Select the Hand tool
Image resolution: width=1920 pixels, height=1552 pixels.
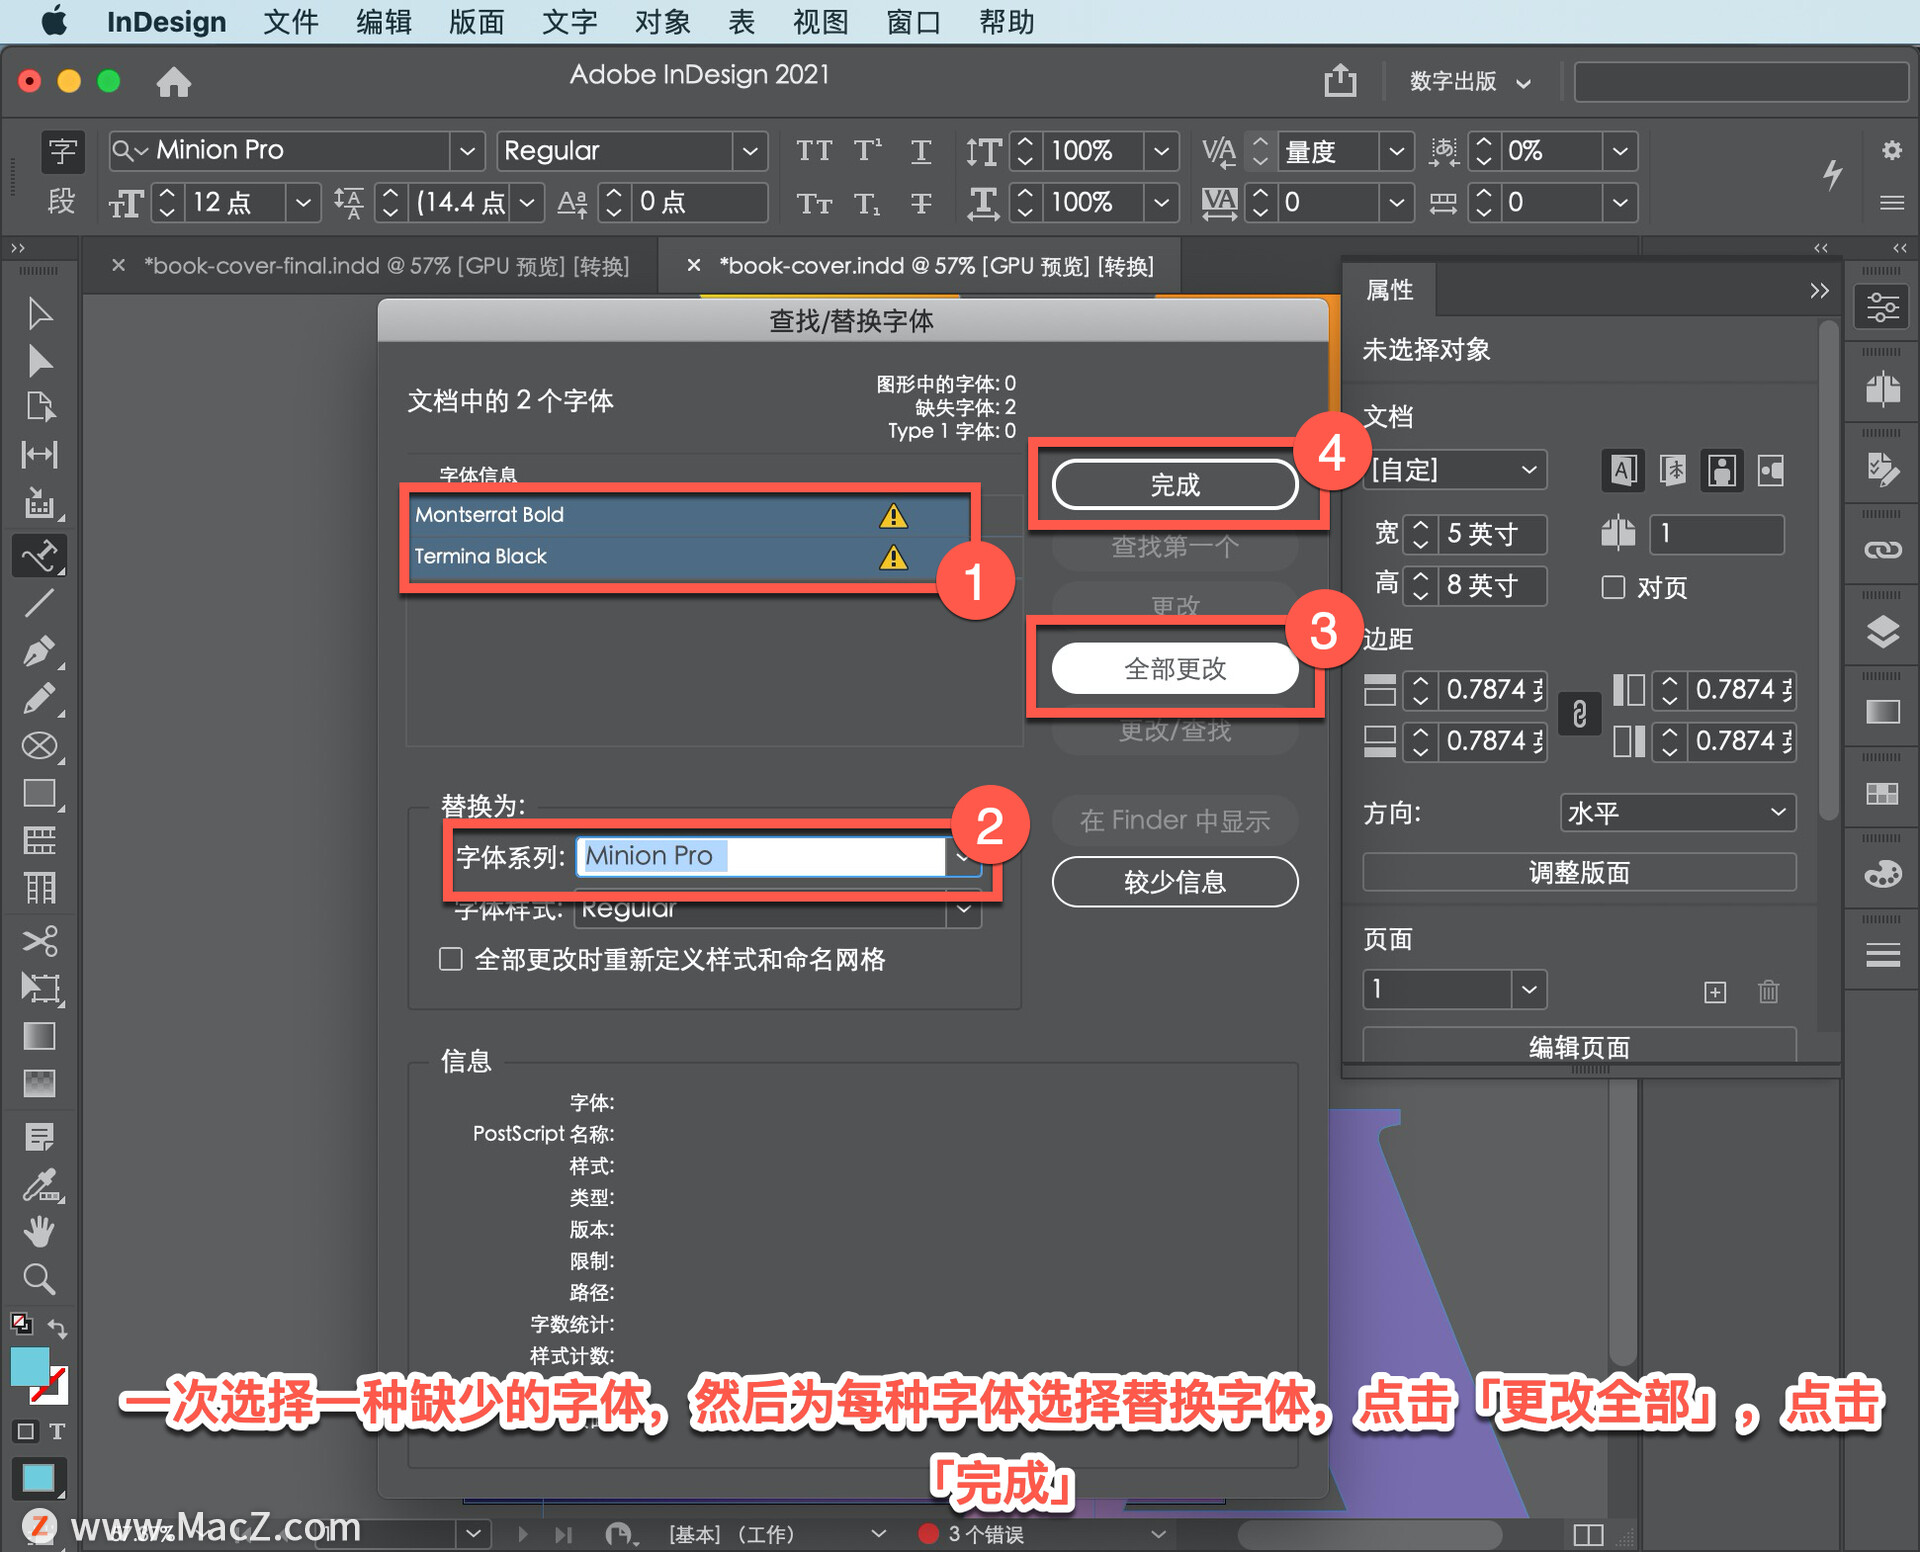[x=40, y=1231]
